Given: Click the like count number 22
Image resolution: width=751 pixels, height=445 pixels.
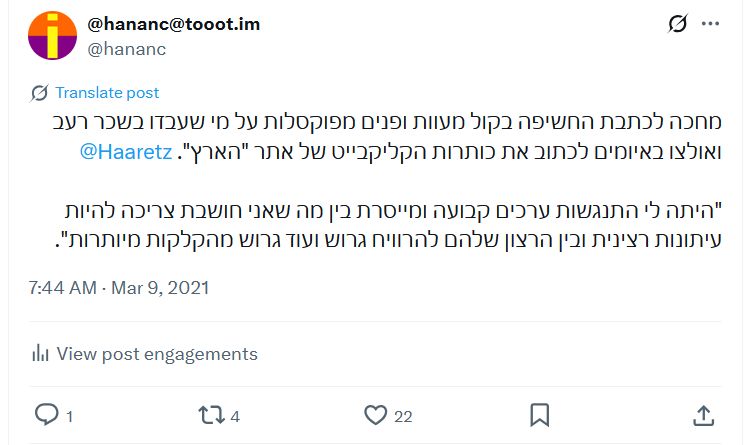Looking at the screenshot, I should [403, 415].
